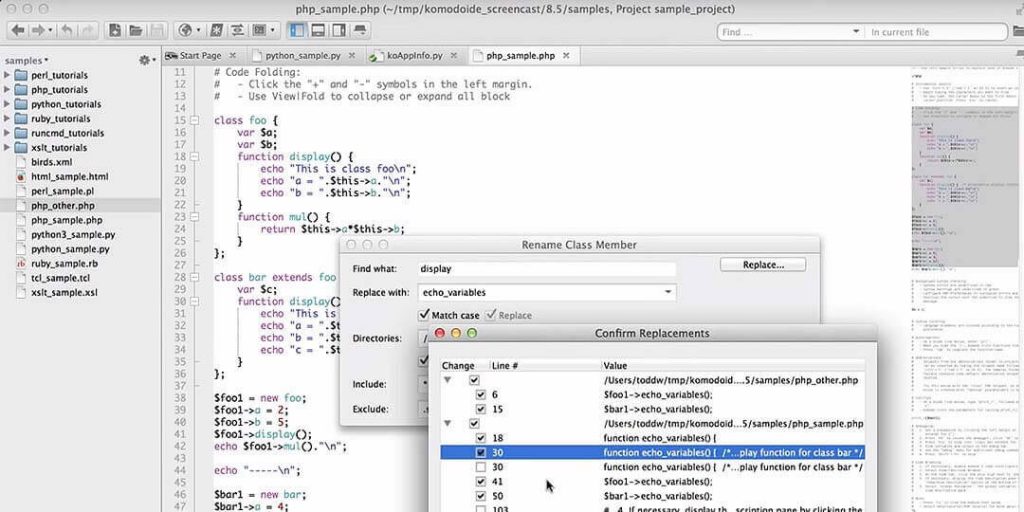This screenshot has height=512, width=1024.
Task: Uncheck the checkbox in highlighted line 30 row
Action: pos(481,453)
